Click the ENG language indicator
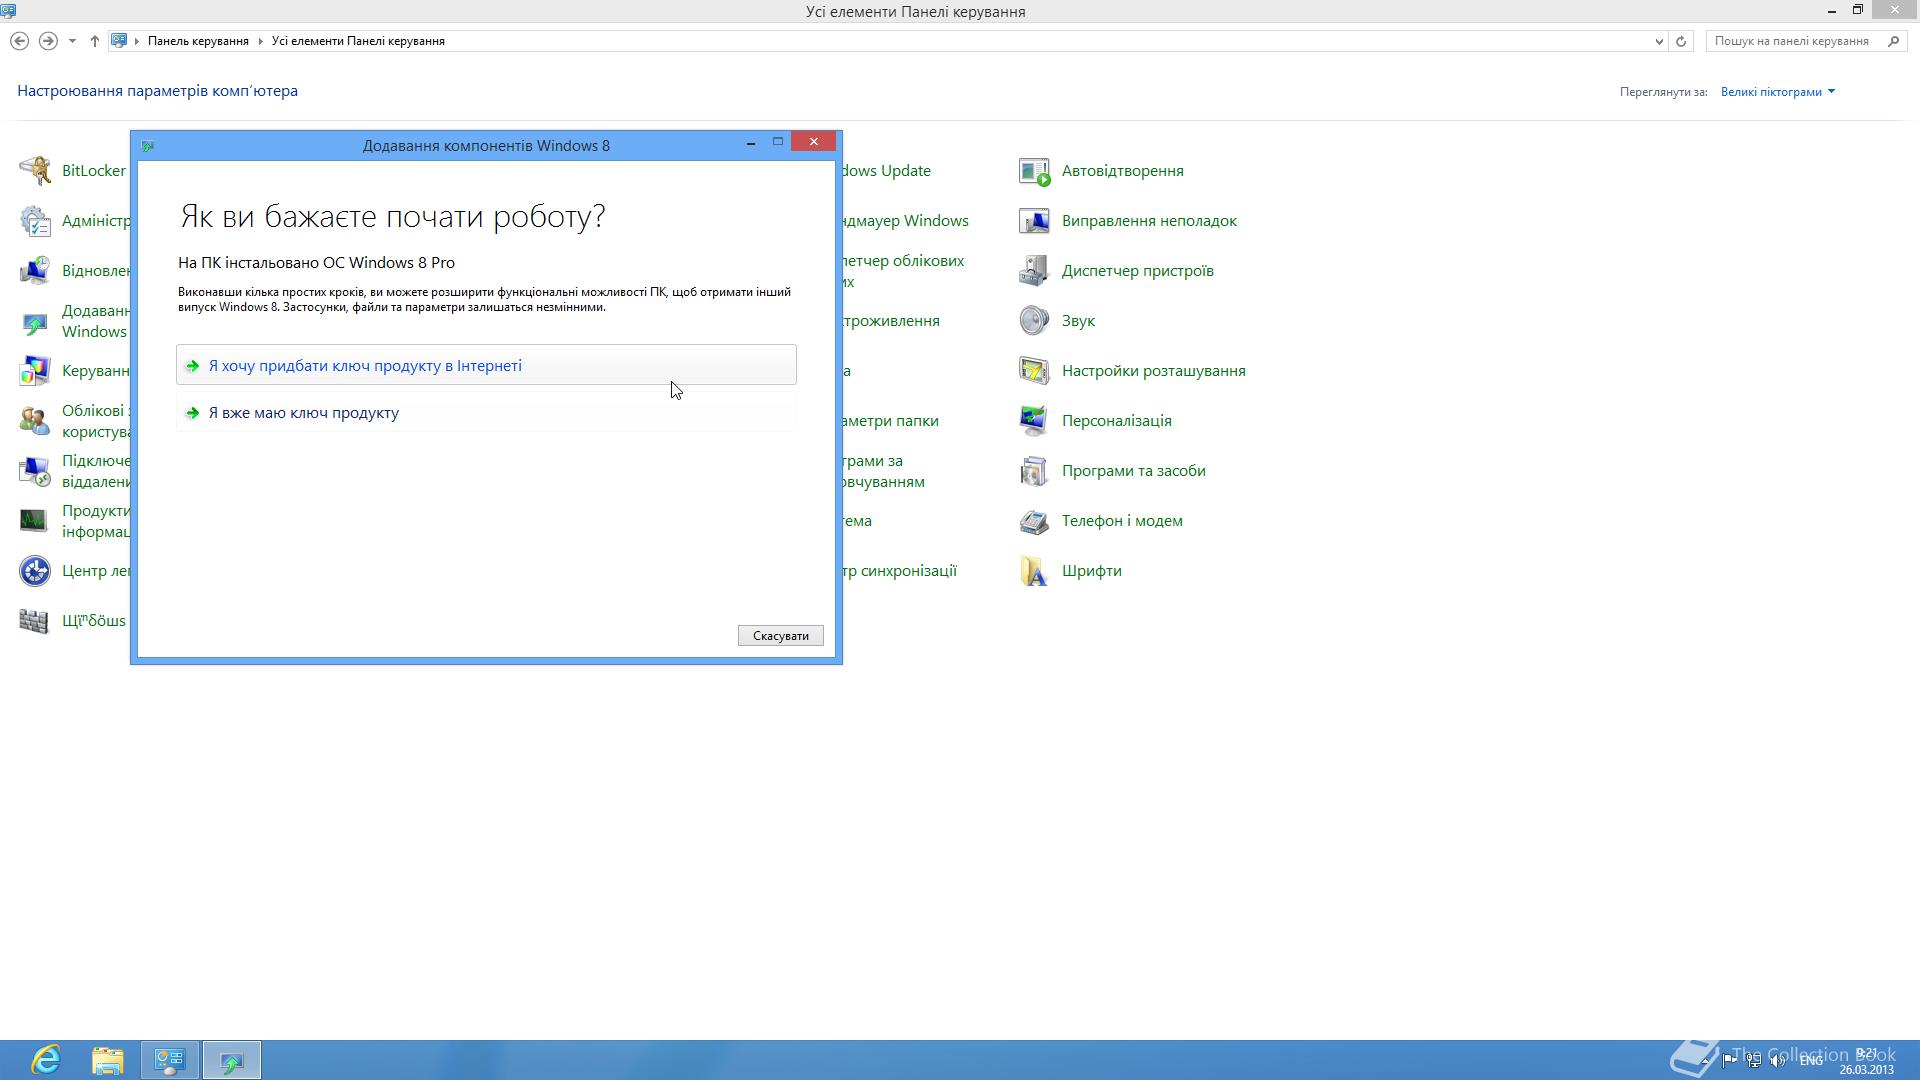The height and width of the screenshot is (1080, 1920). (x=1811, y=1061)
